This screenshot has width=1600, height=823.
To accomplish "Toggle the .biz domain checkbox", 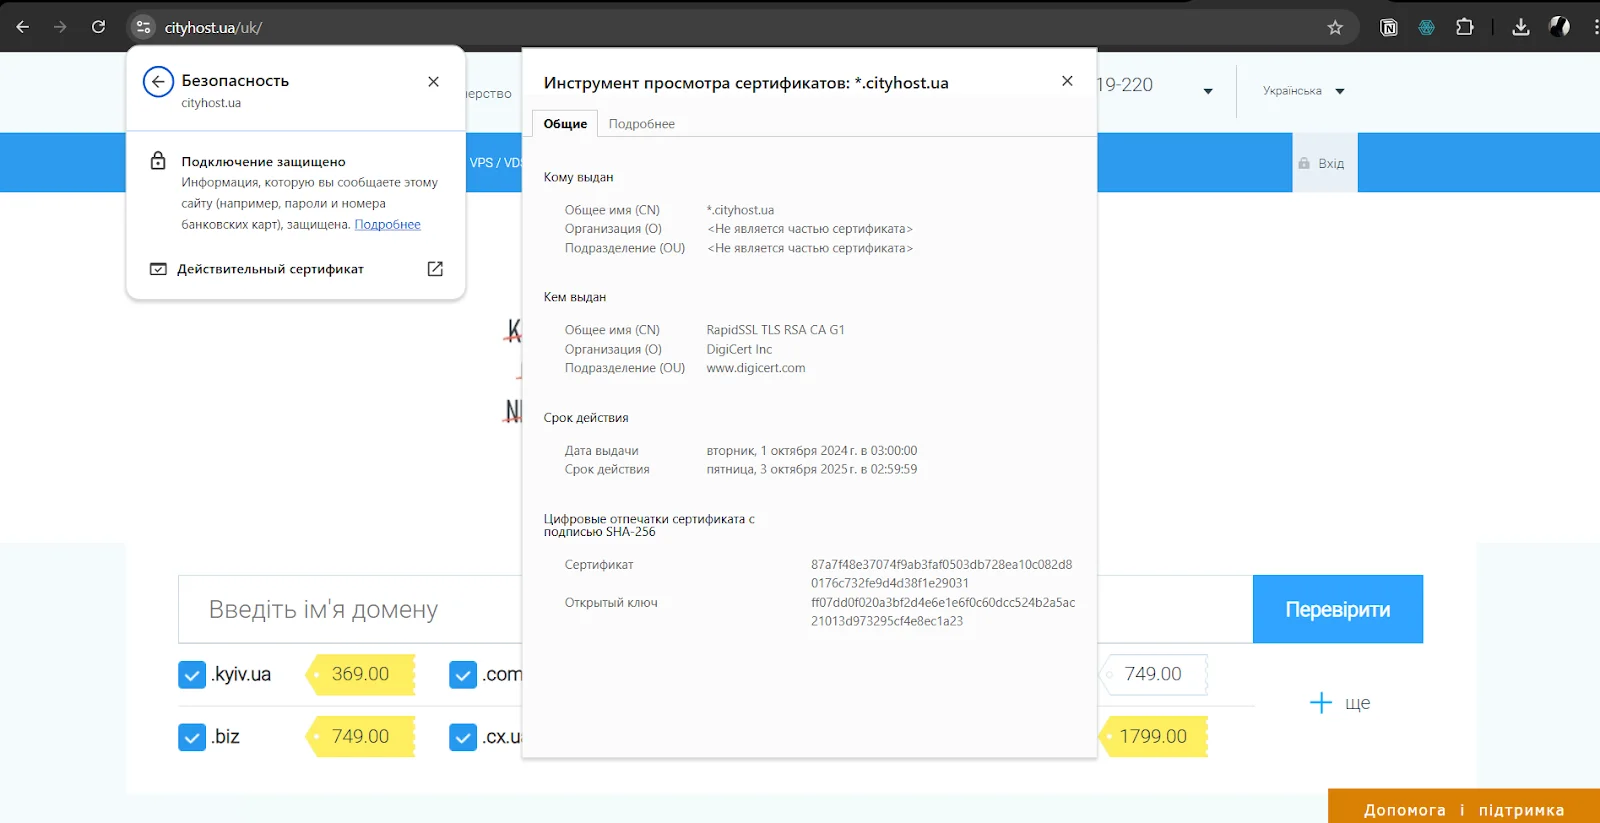I will click(x=192, y=737).
